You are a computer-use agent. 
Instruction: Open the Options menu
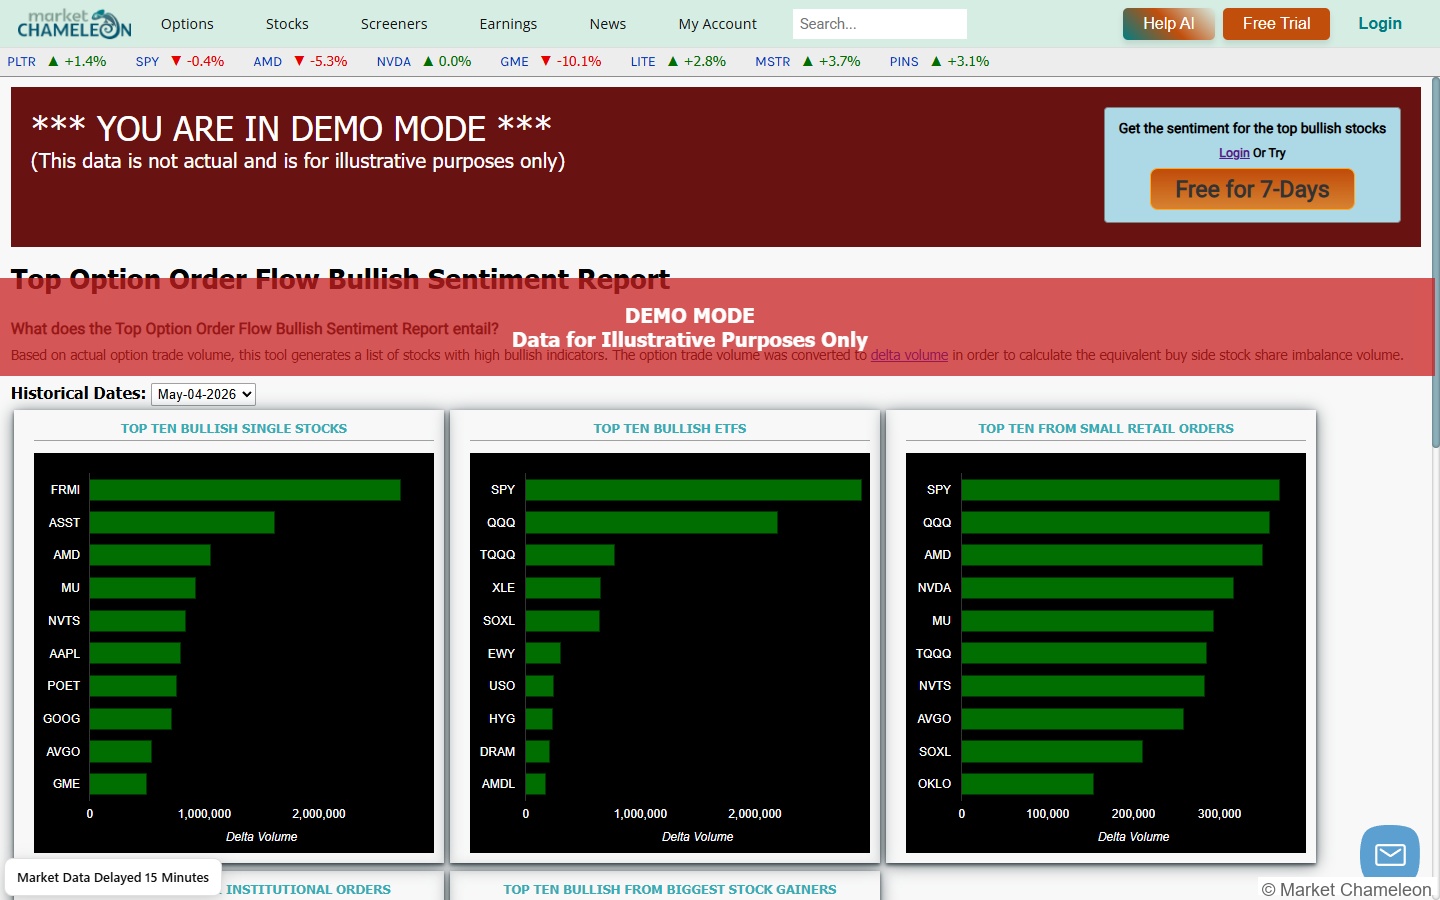tap(187, 24)
